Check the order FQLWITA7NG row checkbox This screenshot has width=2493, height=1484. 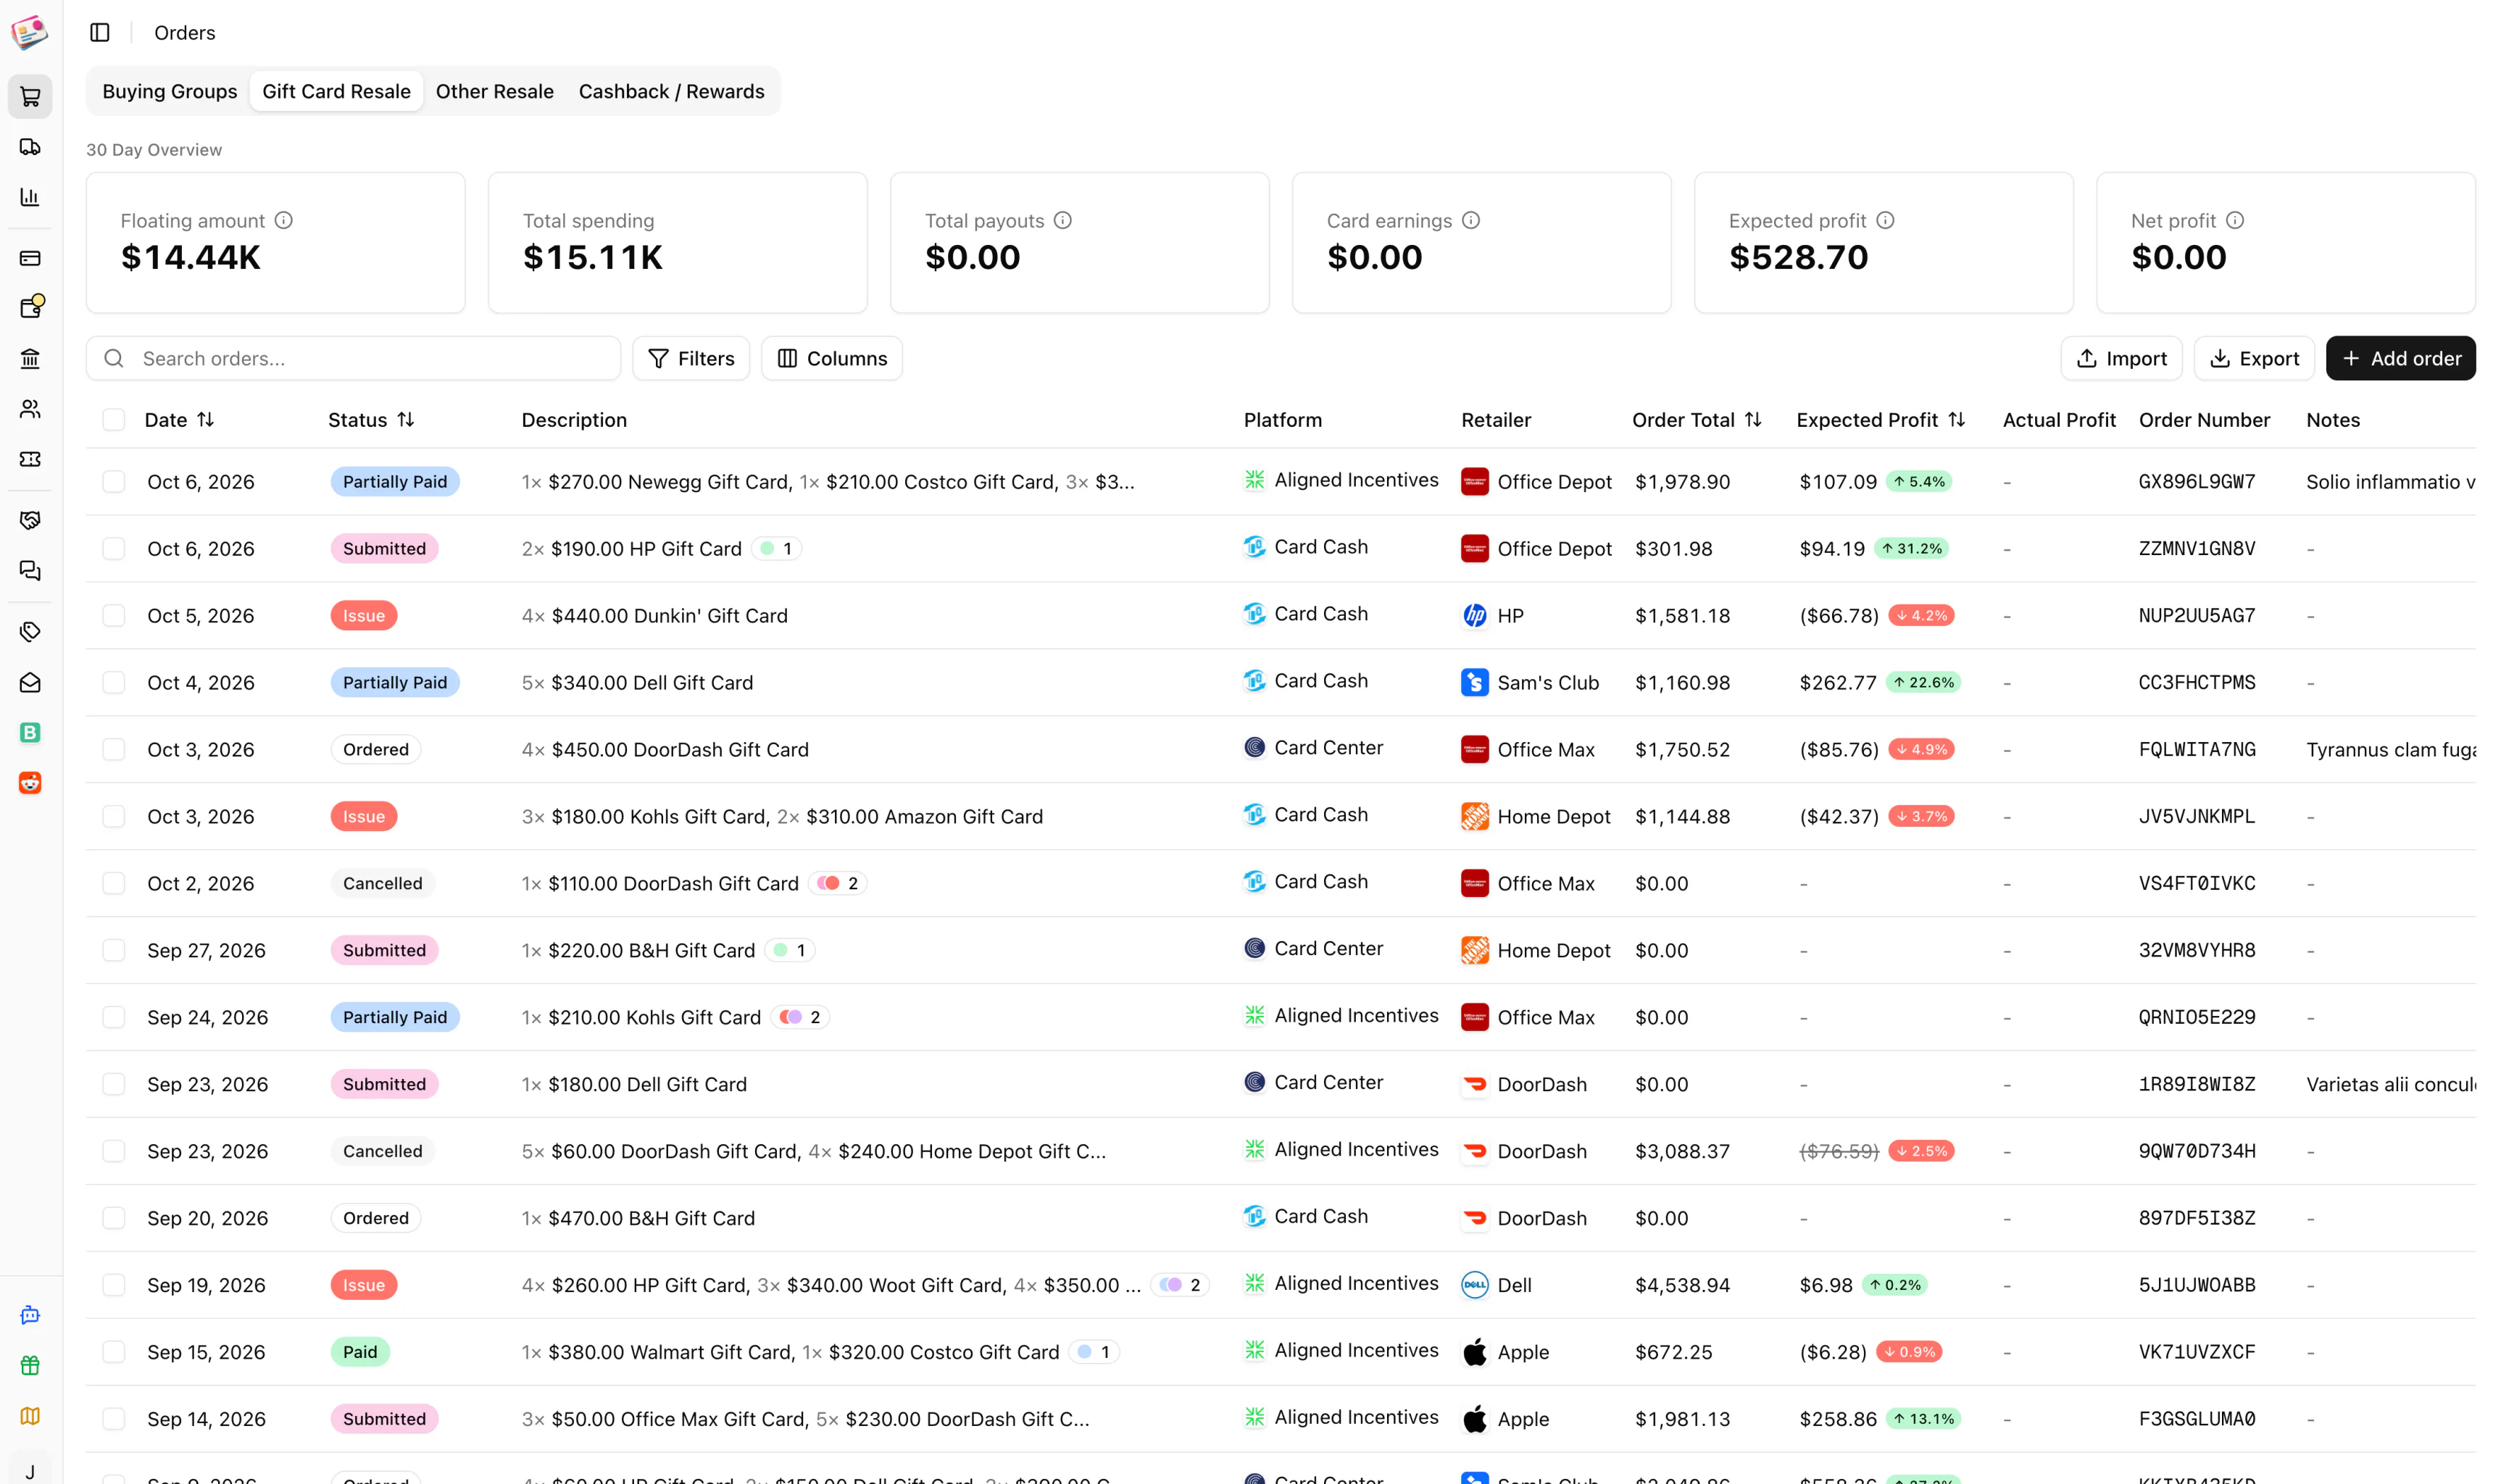(114, 750)
